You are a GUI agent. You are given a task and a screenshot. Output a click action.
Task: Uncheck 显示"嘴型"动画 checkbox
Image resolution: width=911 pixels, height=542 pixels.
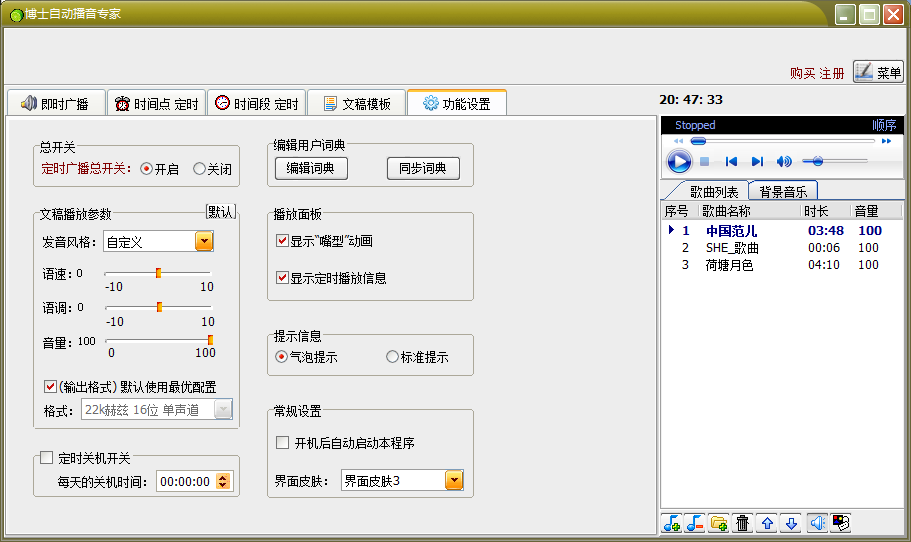pos(282,241)
